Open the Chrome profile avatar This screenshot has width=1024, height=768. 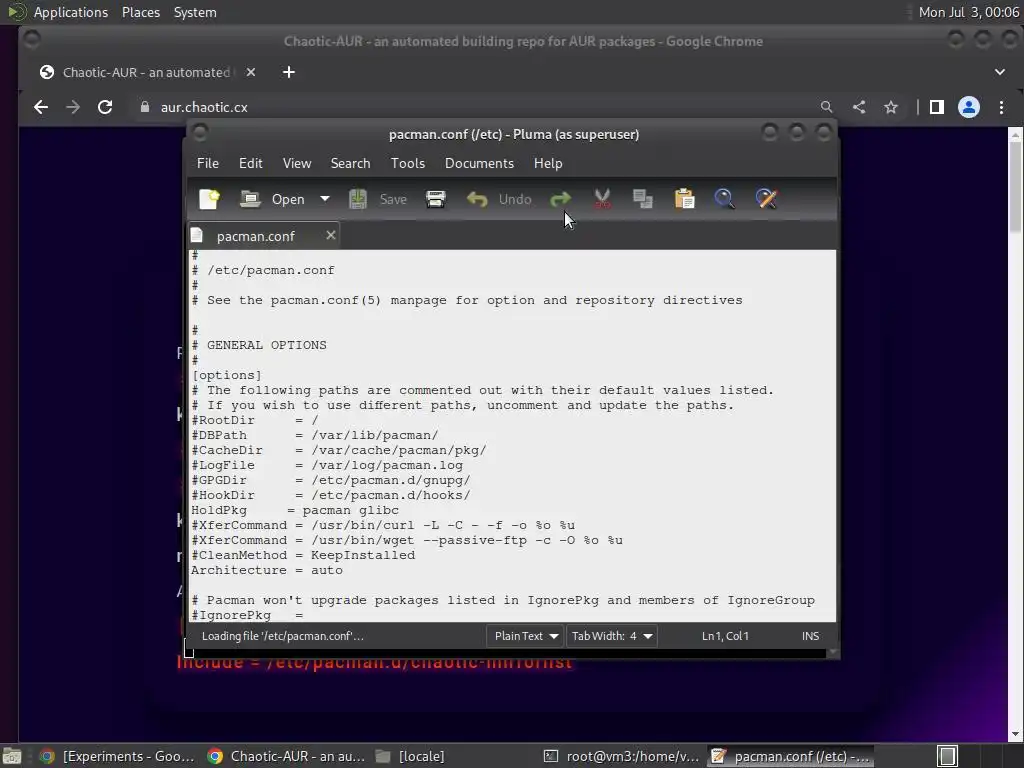point(968,107)
